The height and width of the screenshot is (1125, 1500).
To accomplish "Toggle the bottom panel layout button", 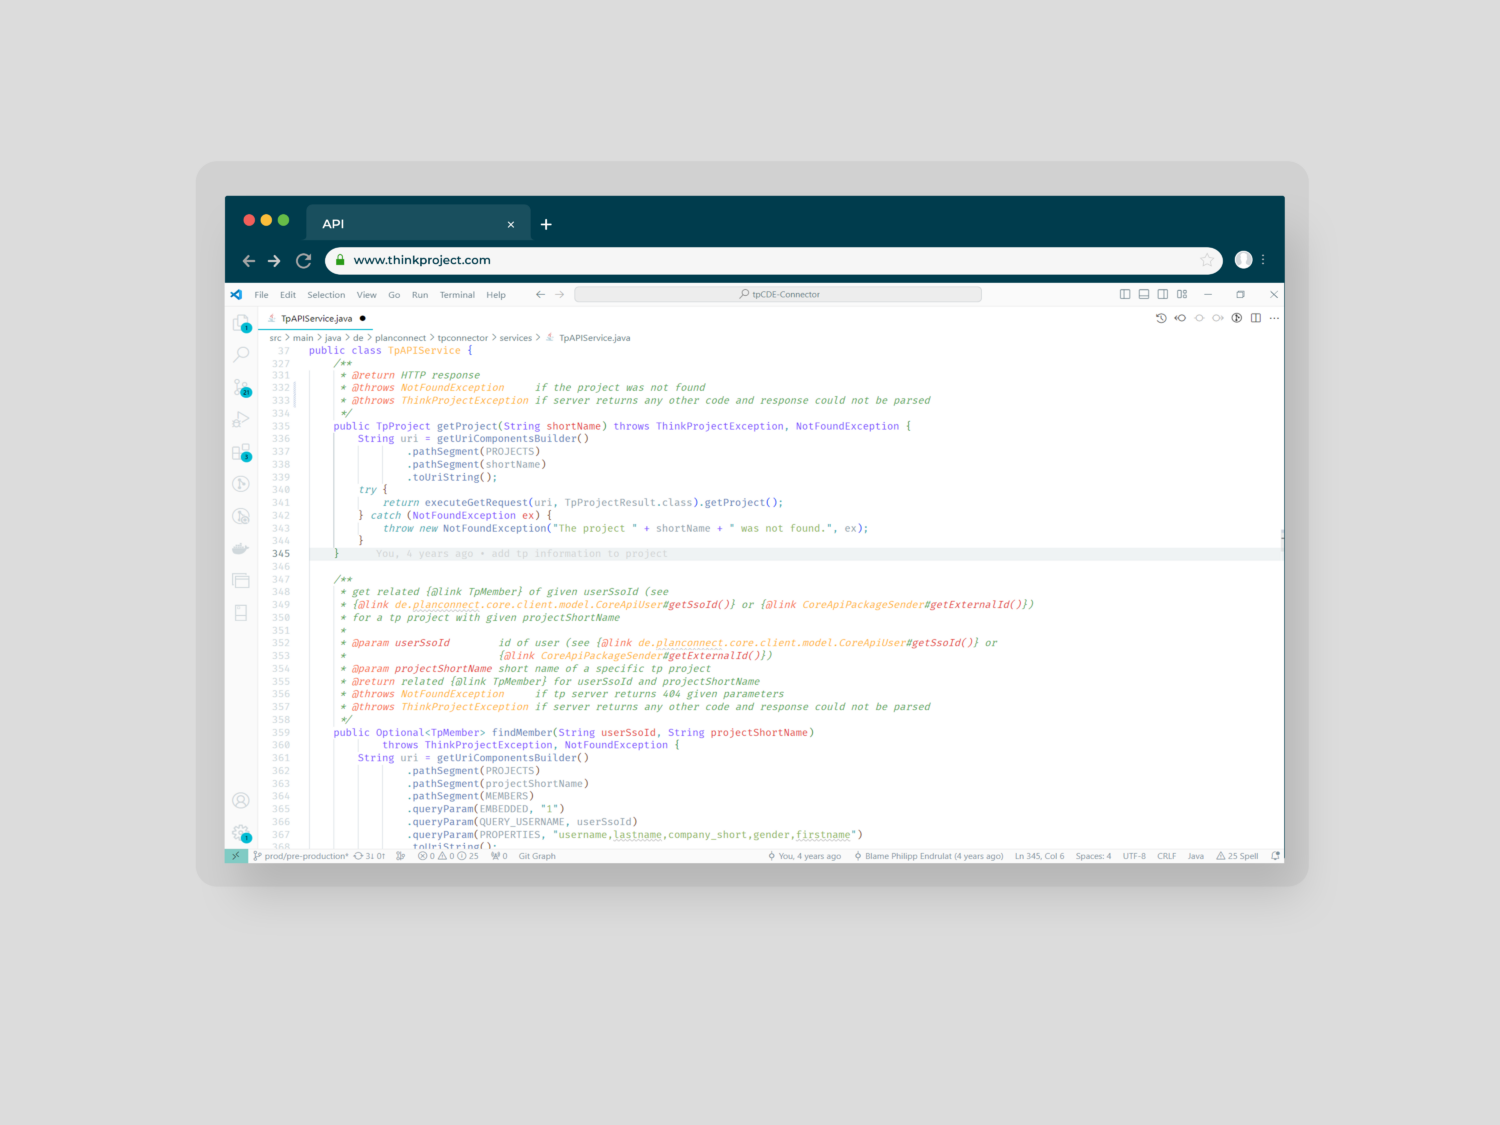I will pos(1144,294).
